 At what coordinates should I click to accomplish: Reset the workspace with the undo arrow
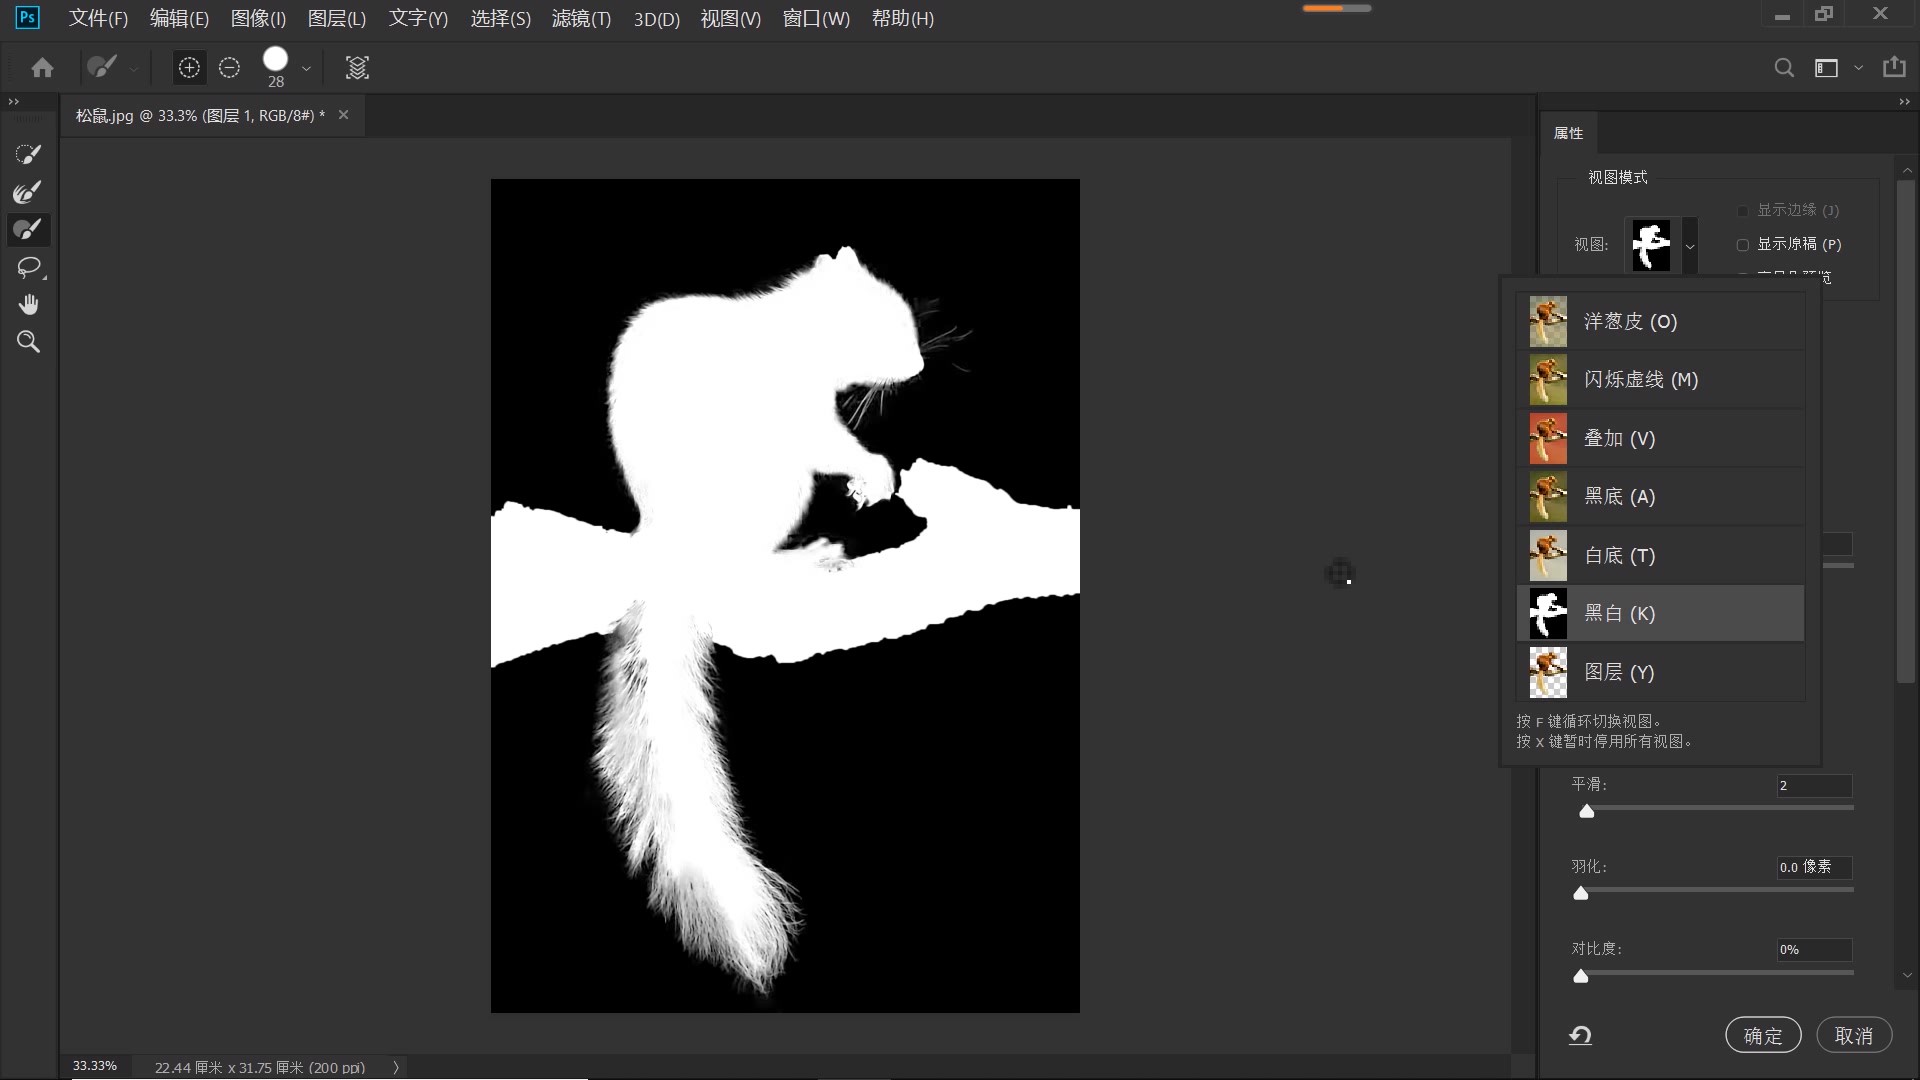[x=1580, y=1036]
